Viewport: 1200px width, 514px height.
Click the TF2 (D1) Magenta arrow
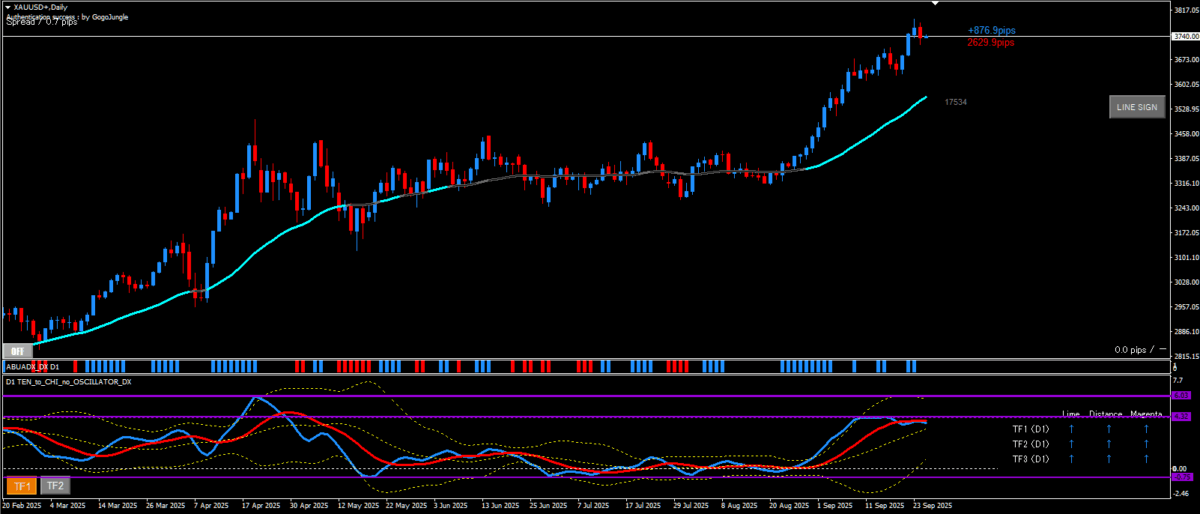tap(1146, 443)
